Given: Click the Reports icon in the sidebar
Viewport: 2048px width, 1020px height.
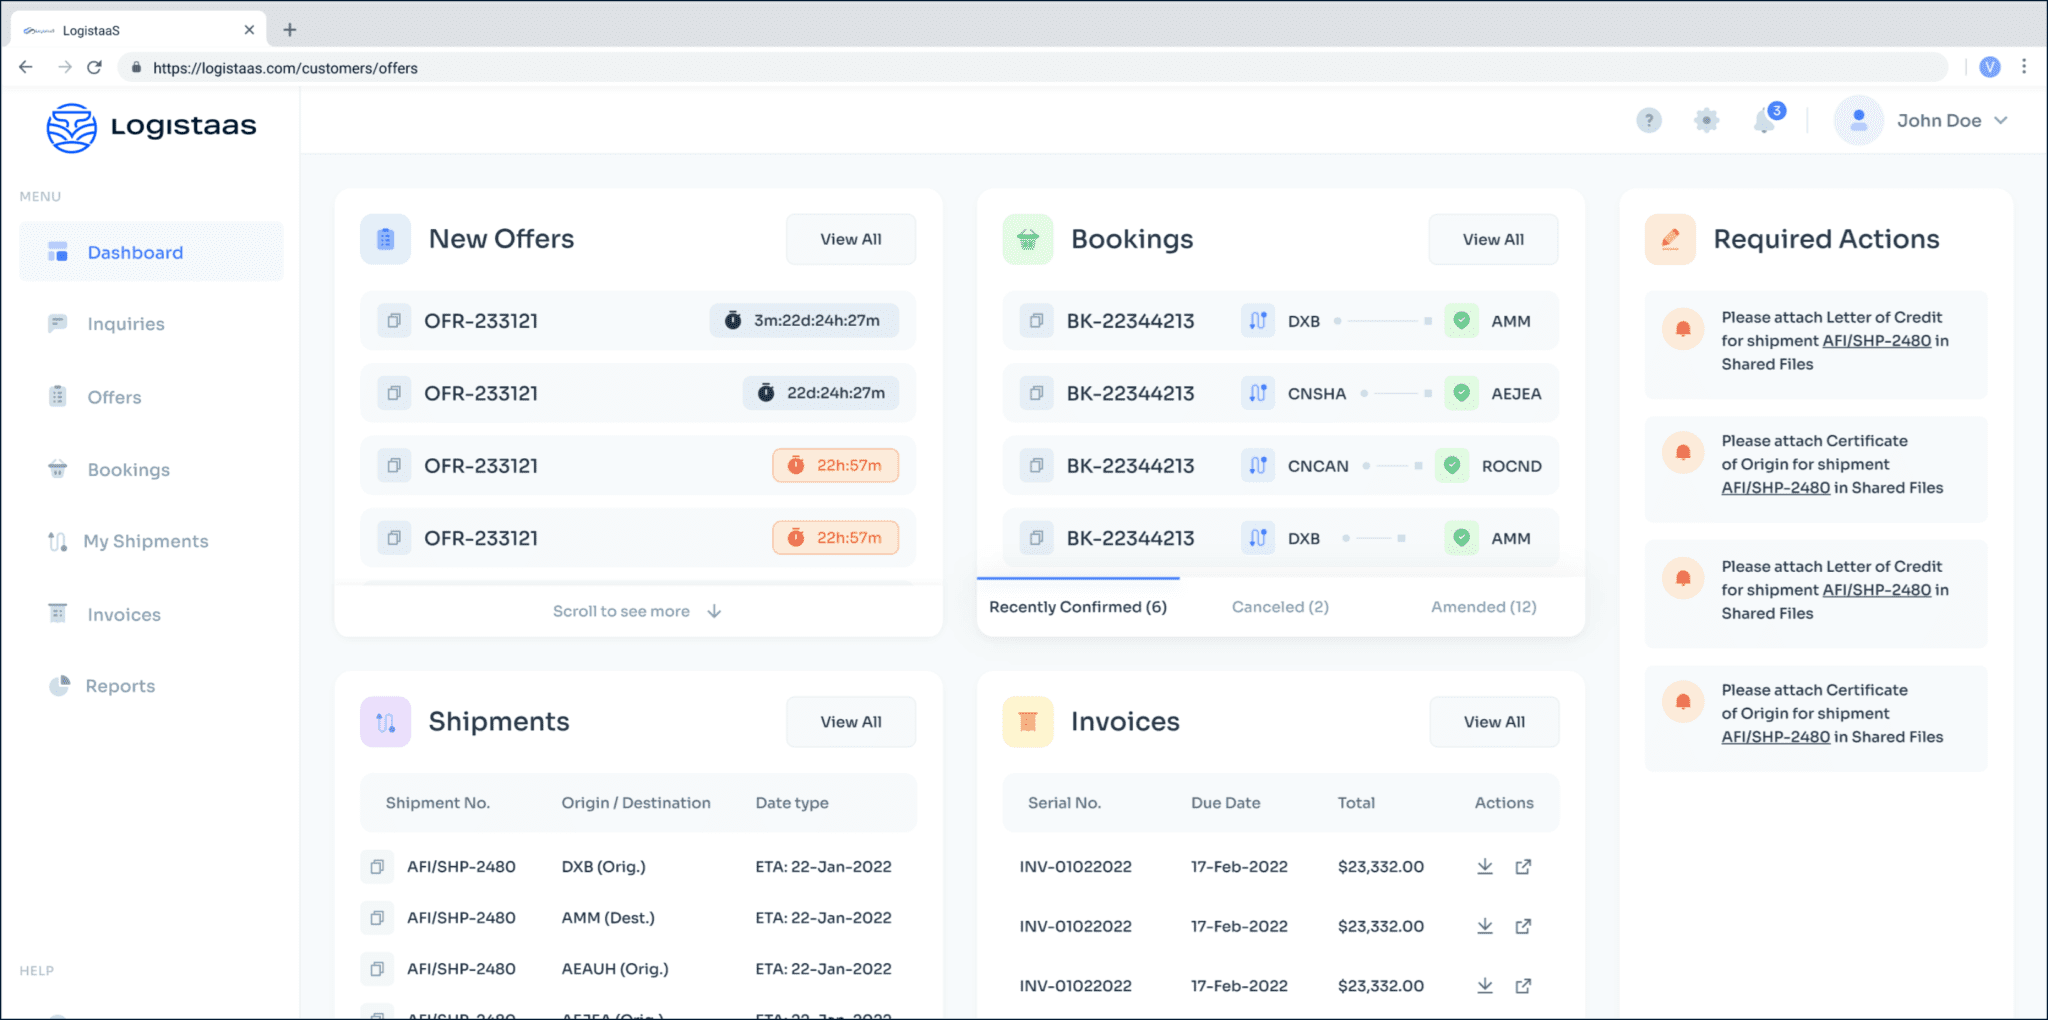Looking at the screenshot, I should tap(58, 685).
